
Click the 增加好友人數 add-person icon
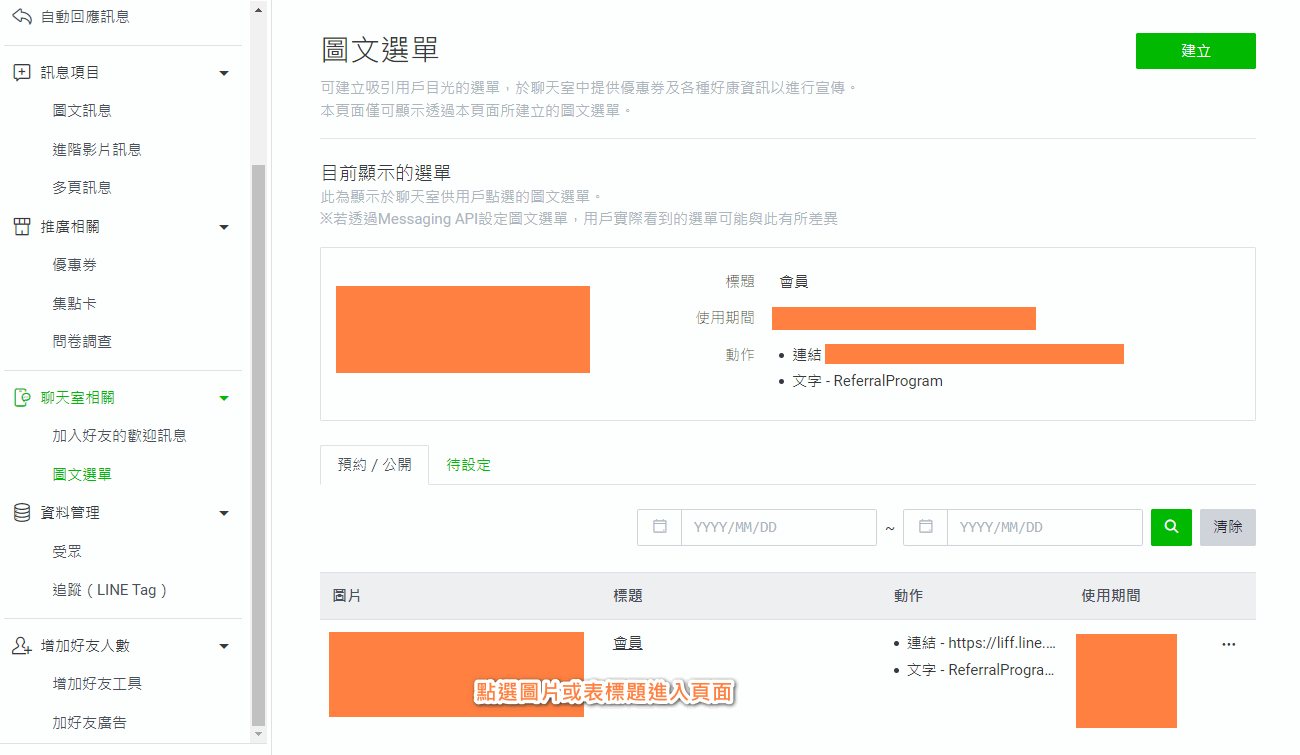(x=22, y=646)
